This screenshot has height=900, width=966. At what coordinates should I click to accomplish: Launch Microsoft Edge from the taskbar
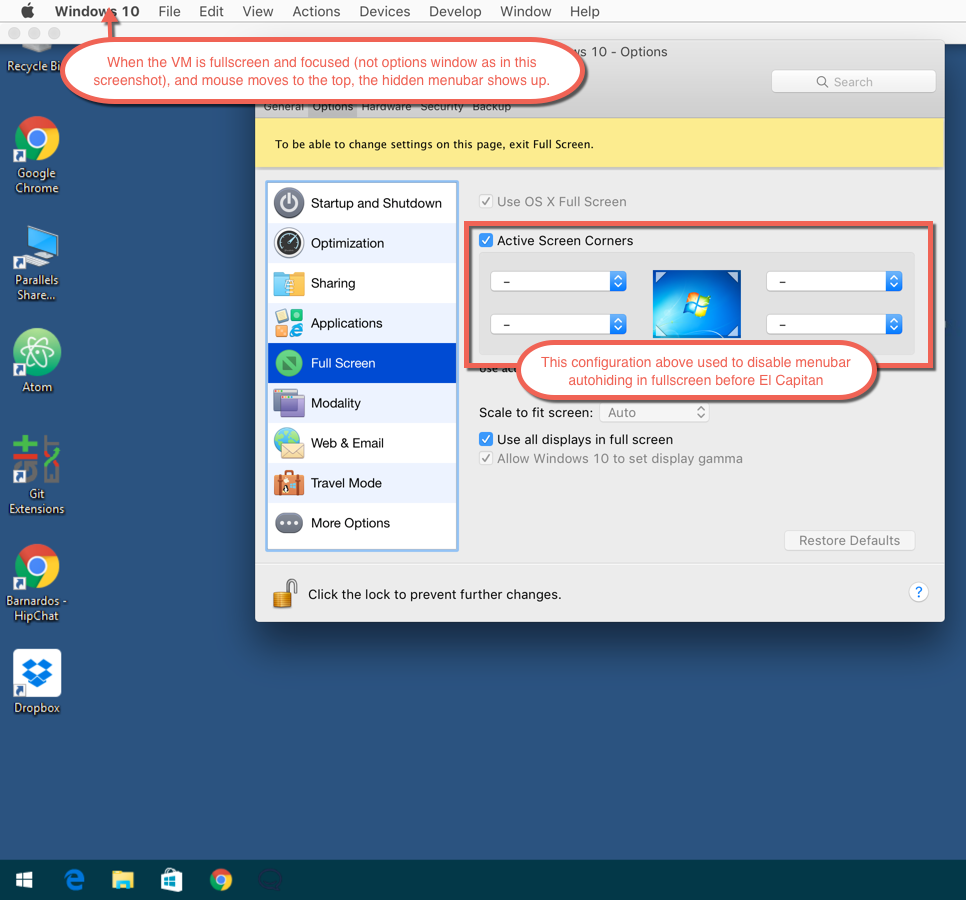click(x=75, y=880)
